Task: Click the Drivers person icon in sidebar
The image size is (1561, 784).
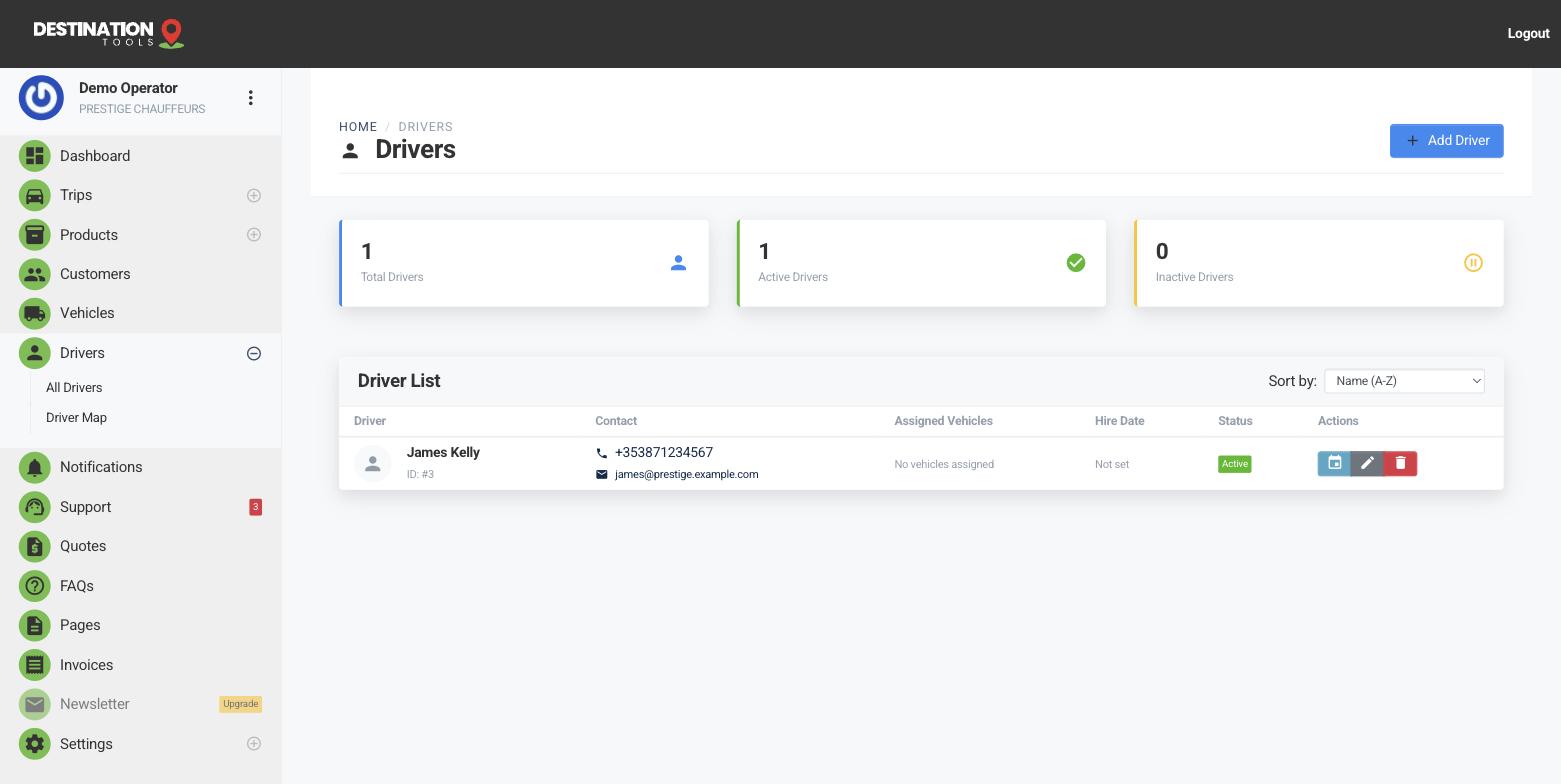Action: click(35, 353)
